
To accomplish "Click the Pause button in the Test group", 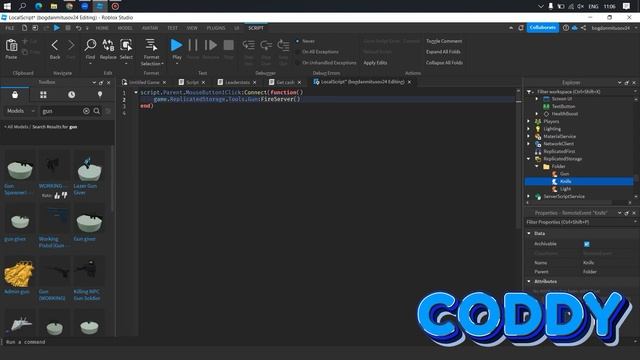I will pos(193,45).
